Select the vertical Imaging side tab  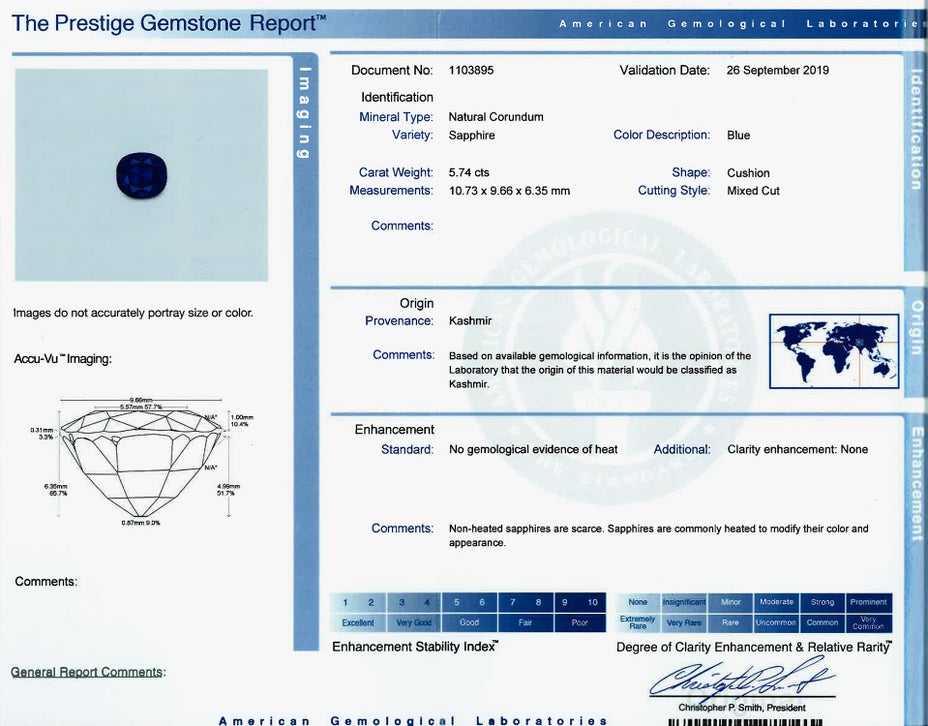click(x=306, y=111)
